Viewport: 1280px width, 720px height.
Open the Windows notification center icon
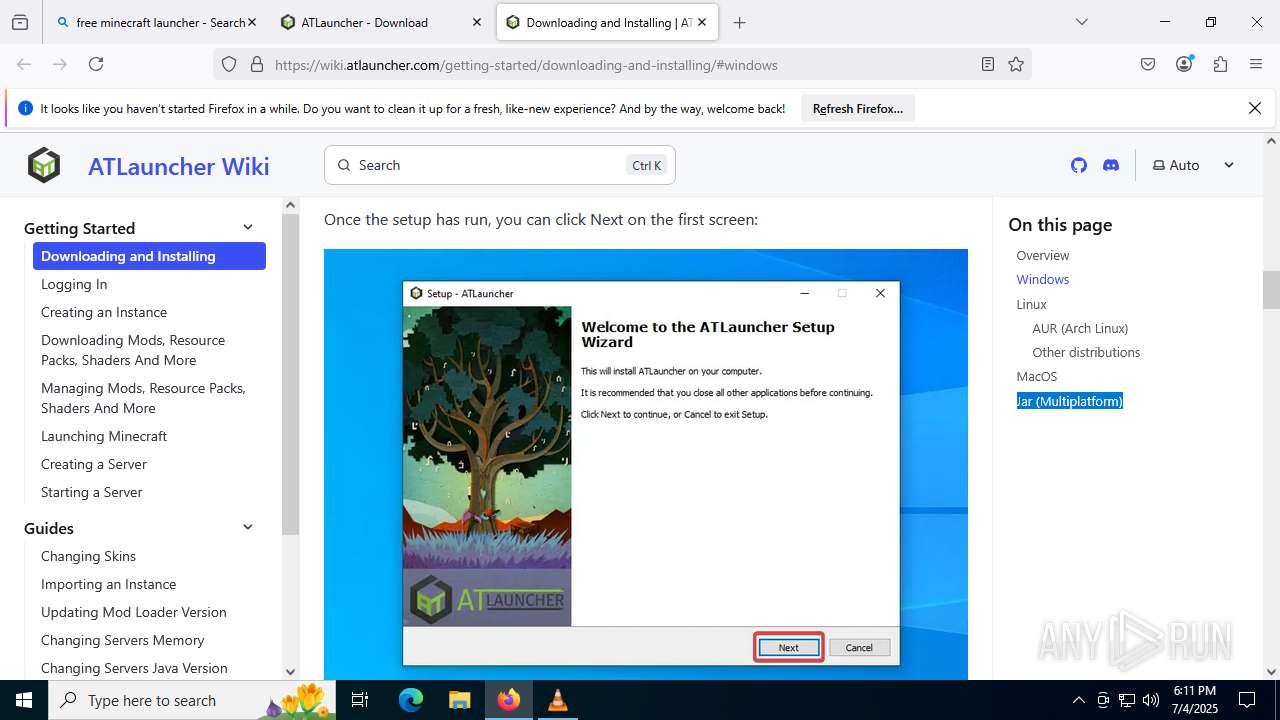click(1247, 700)
